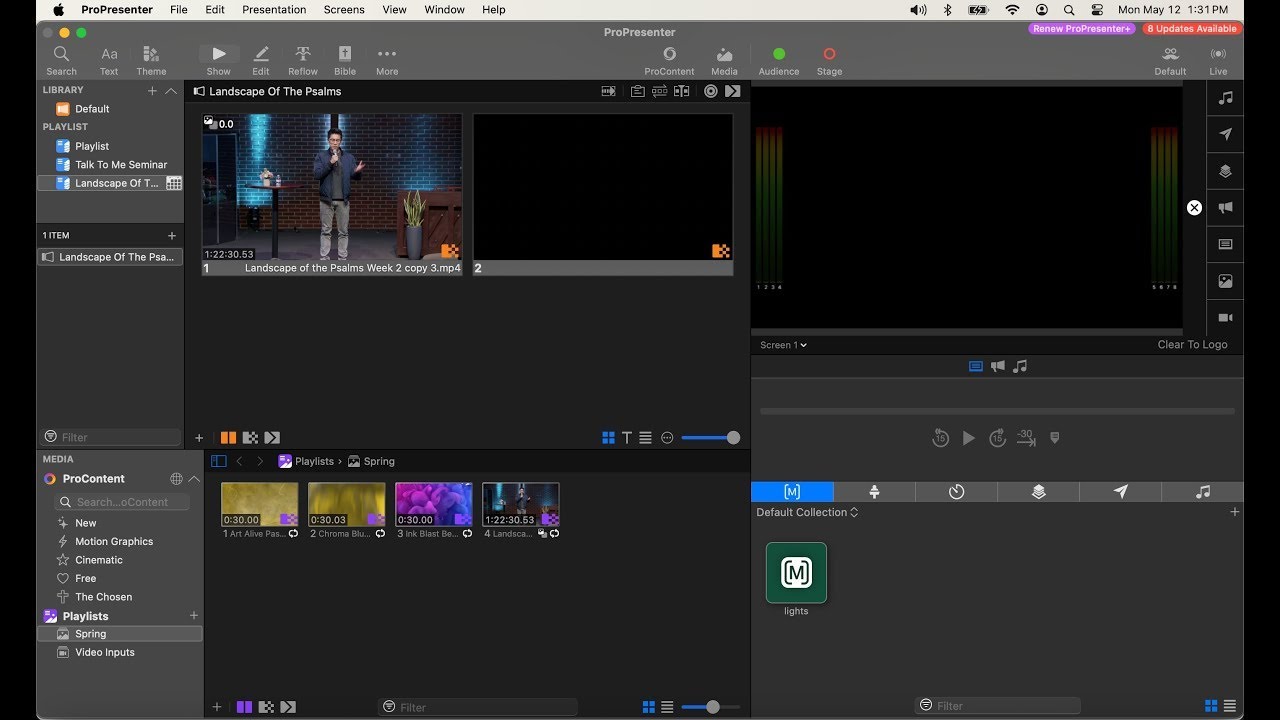The image size is (1280, 720).
Task: Open the Search tool in the toolbar
Action: pos(61,60)
